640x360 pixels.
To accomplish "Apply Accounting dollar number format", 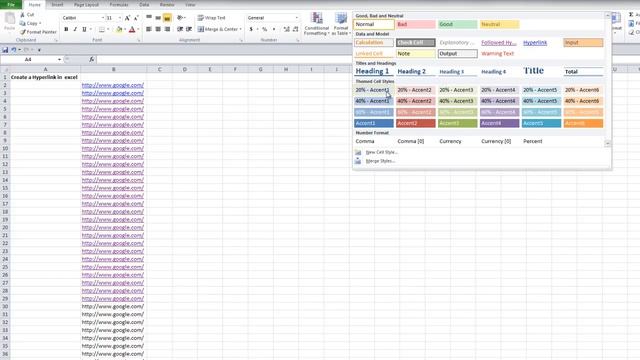I will [251, 29].
